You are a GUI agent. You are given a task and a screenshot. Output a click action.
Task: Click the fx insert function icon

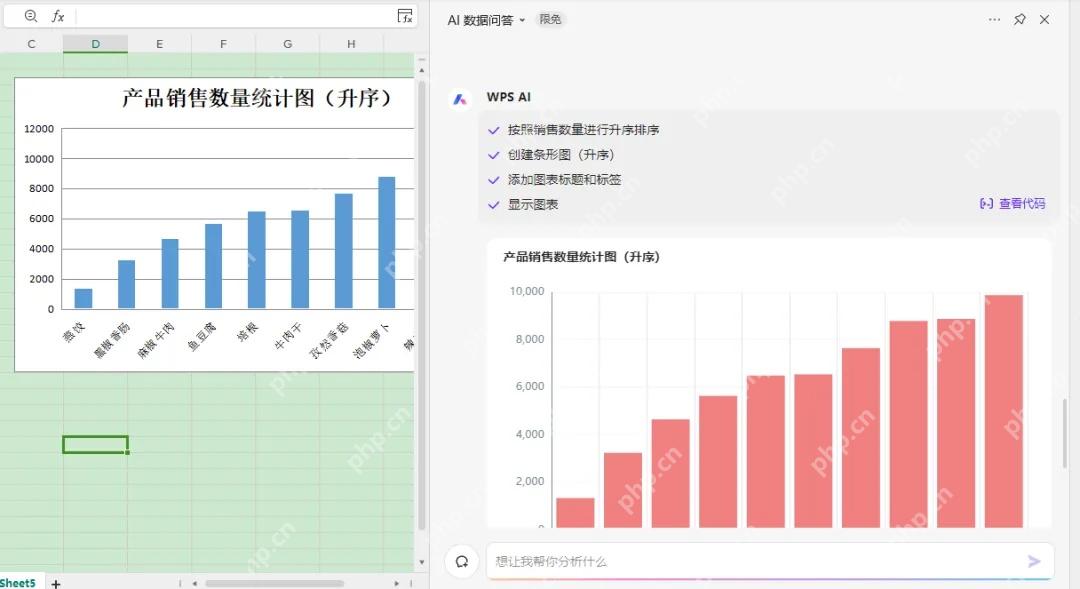58,16
